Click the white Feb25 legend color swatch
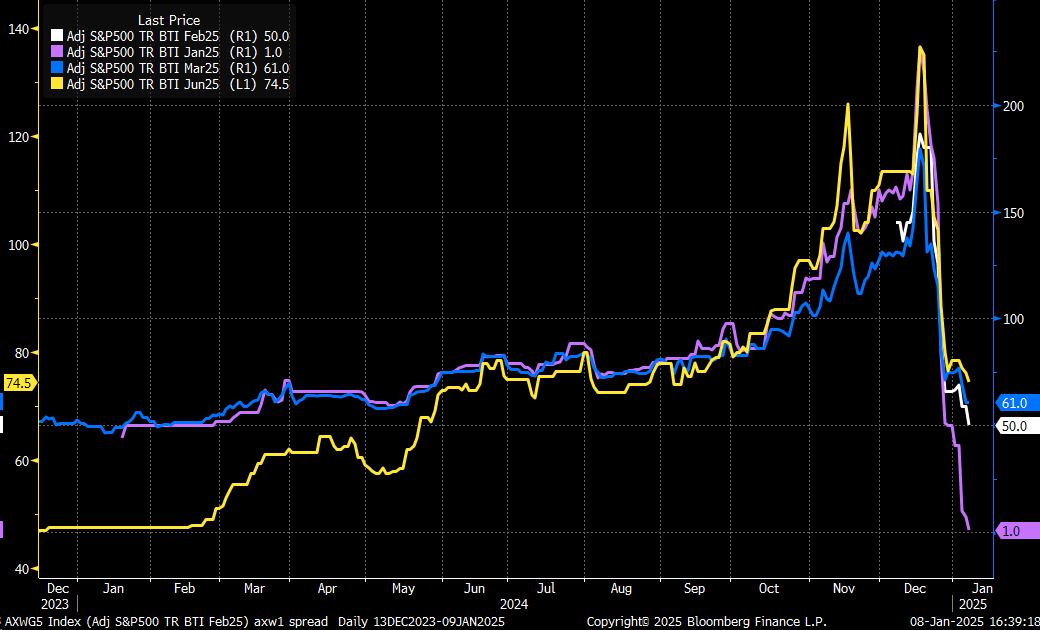The height and width of the screenshot is (630, 1040). [58, 36]
